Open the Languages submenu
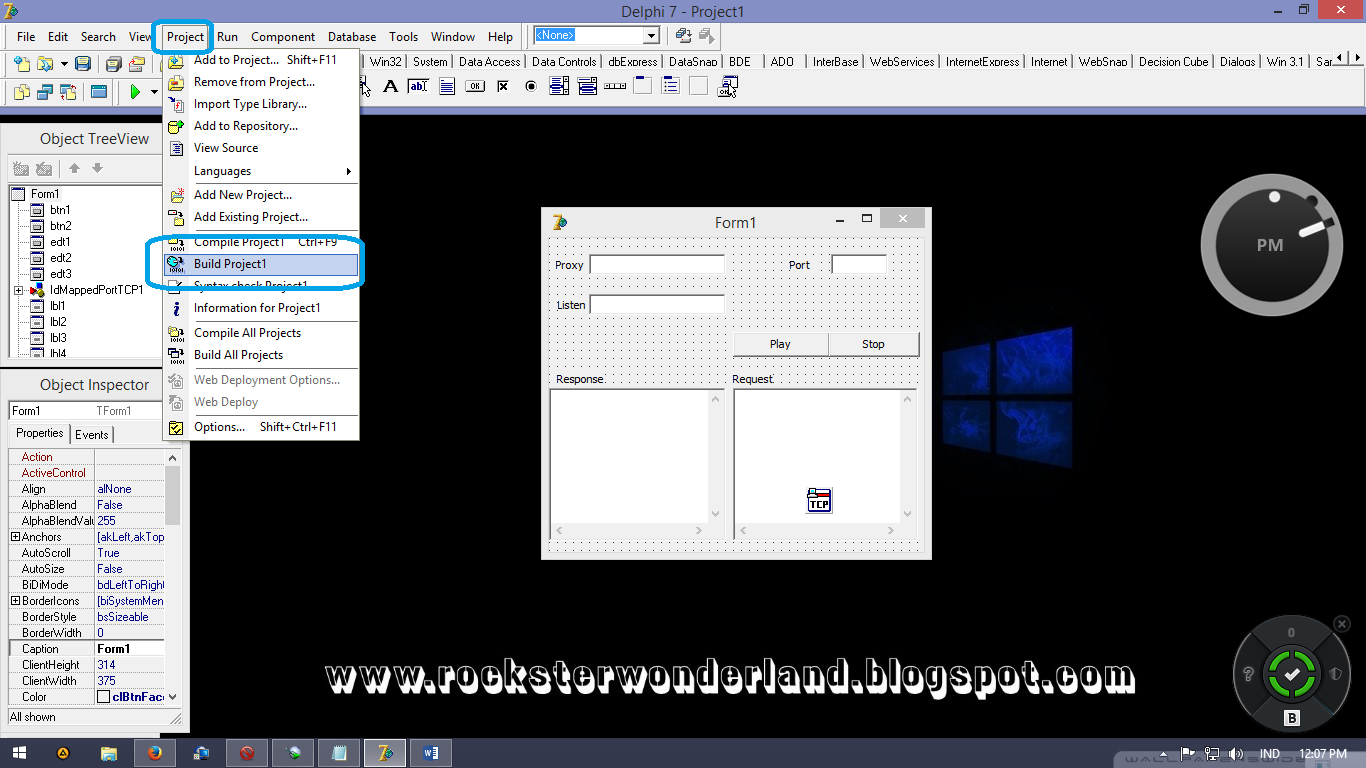Screen dimensions: 1366x768 [260, 171]
